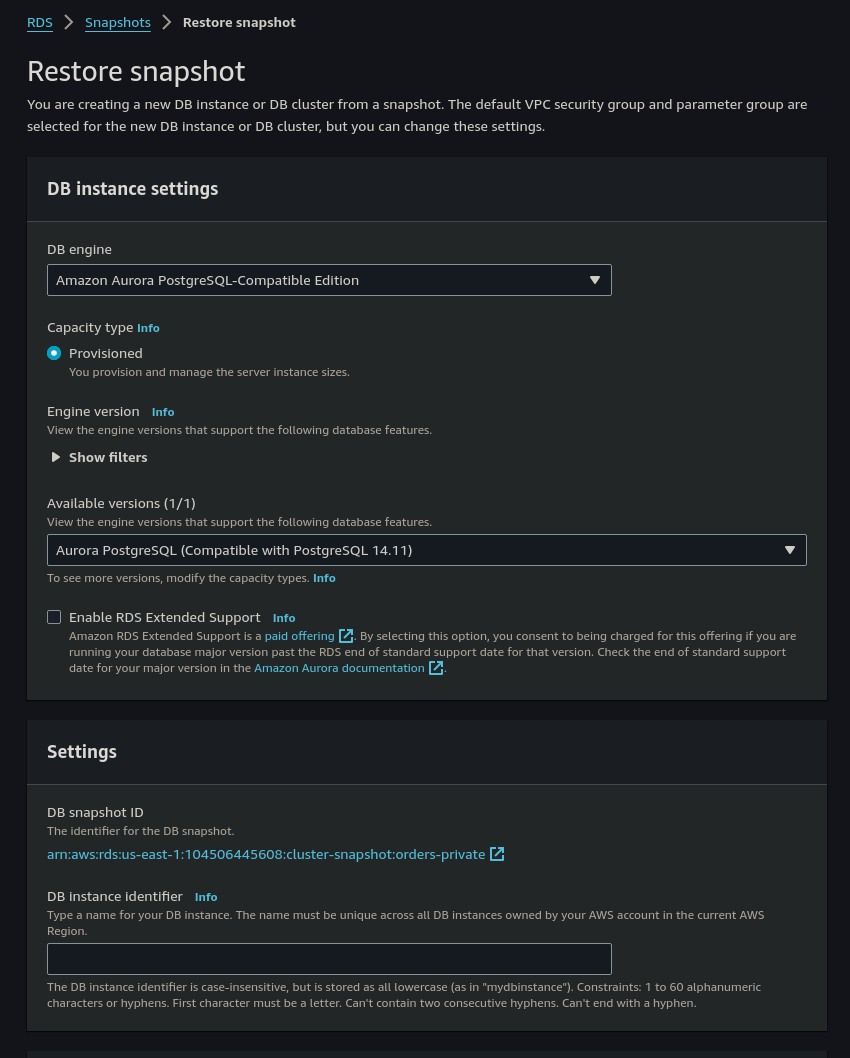
Task: Click external link icon next to snapshot ARN
Action: tap(497, 854)
